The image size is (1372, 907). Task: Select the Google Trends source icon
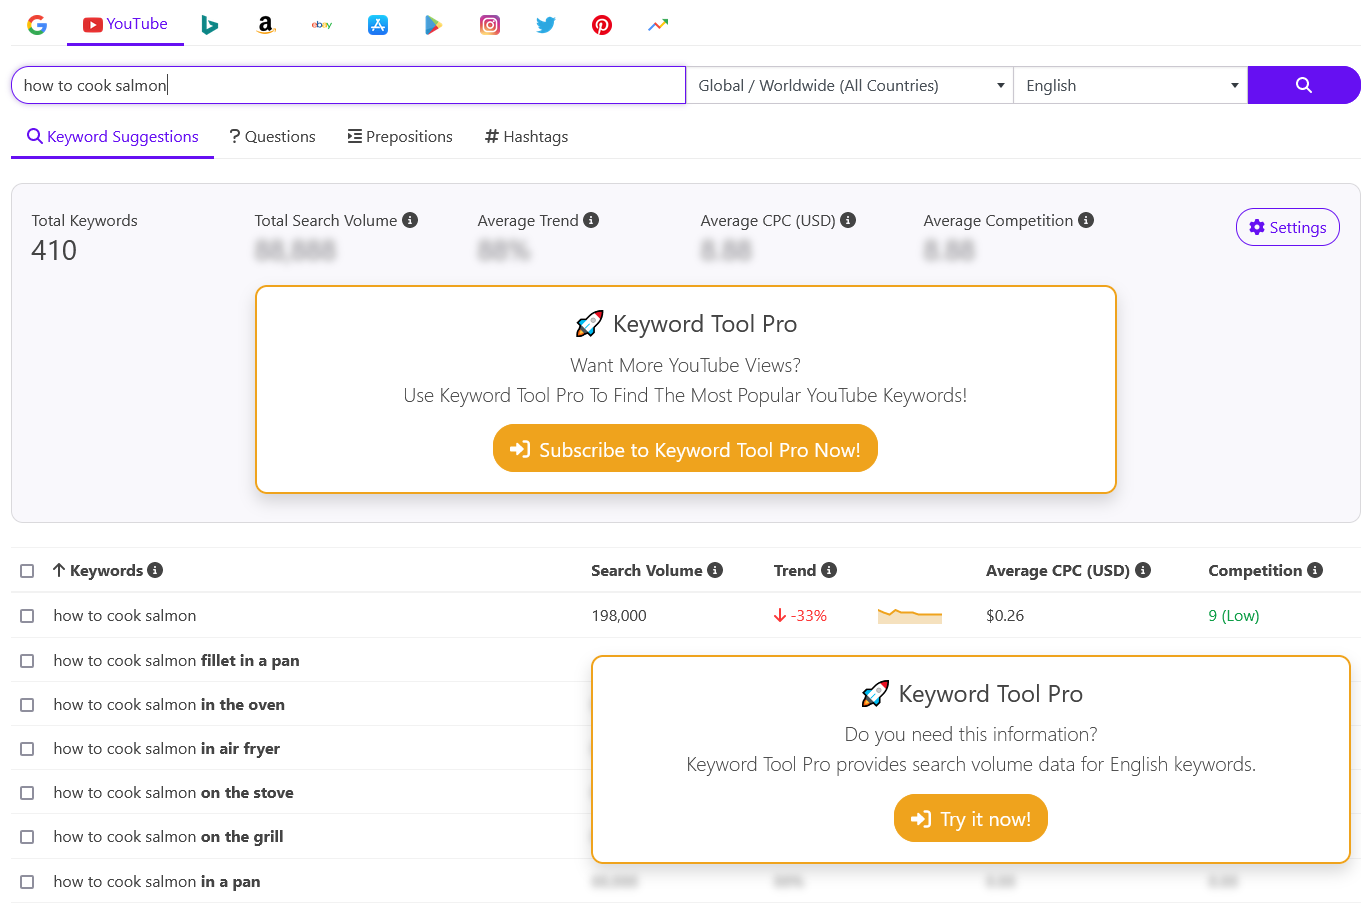[x=658, y=25]
